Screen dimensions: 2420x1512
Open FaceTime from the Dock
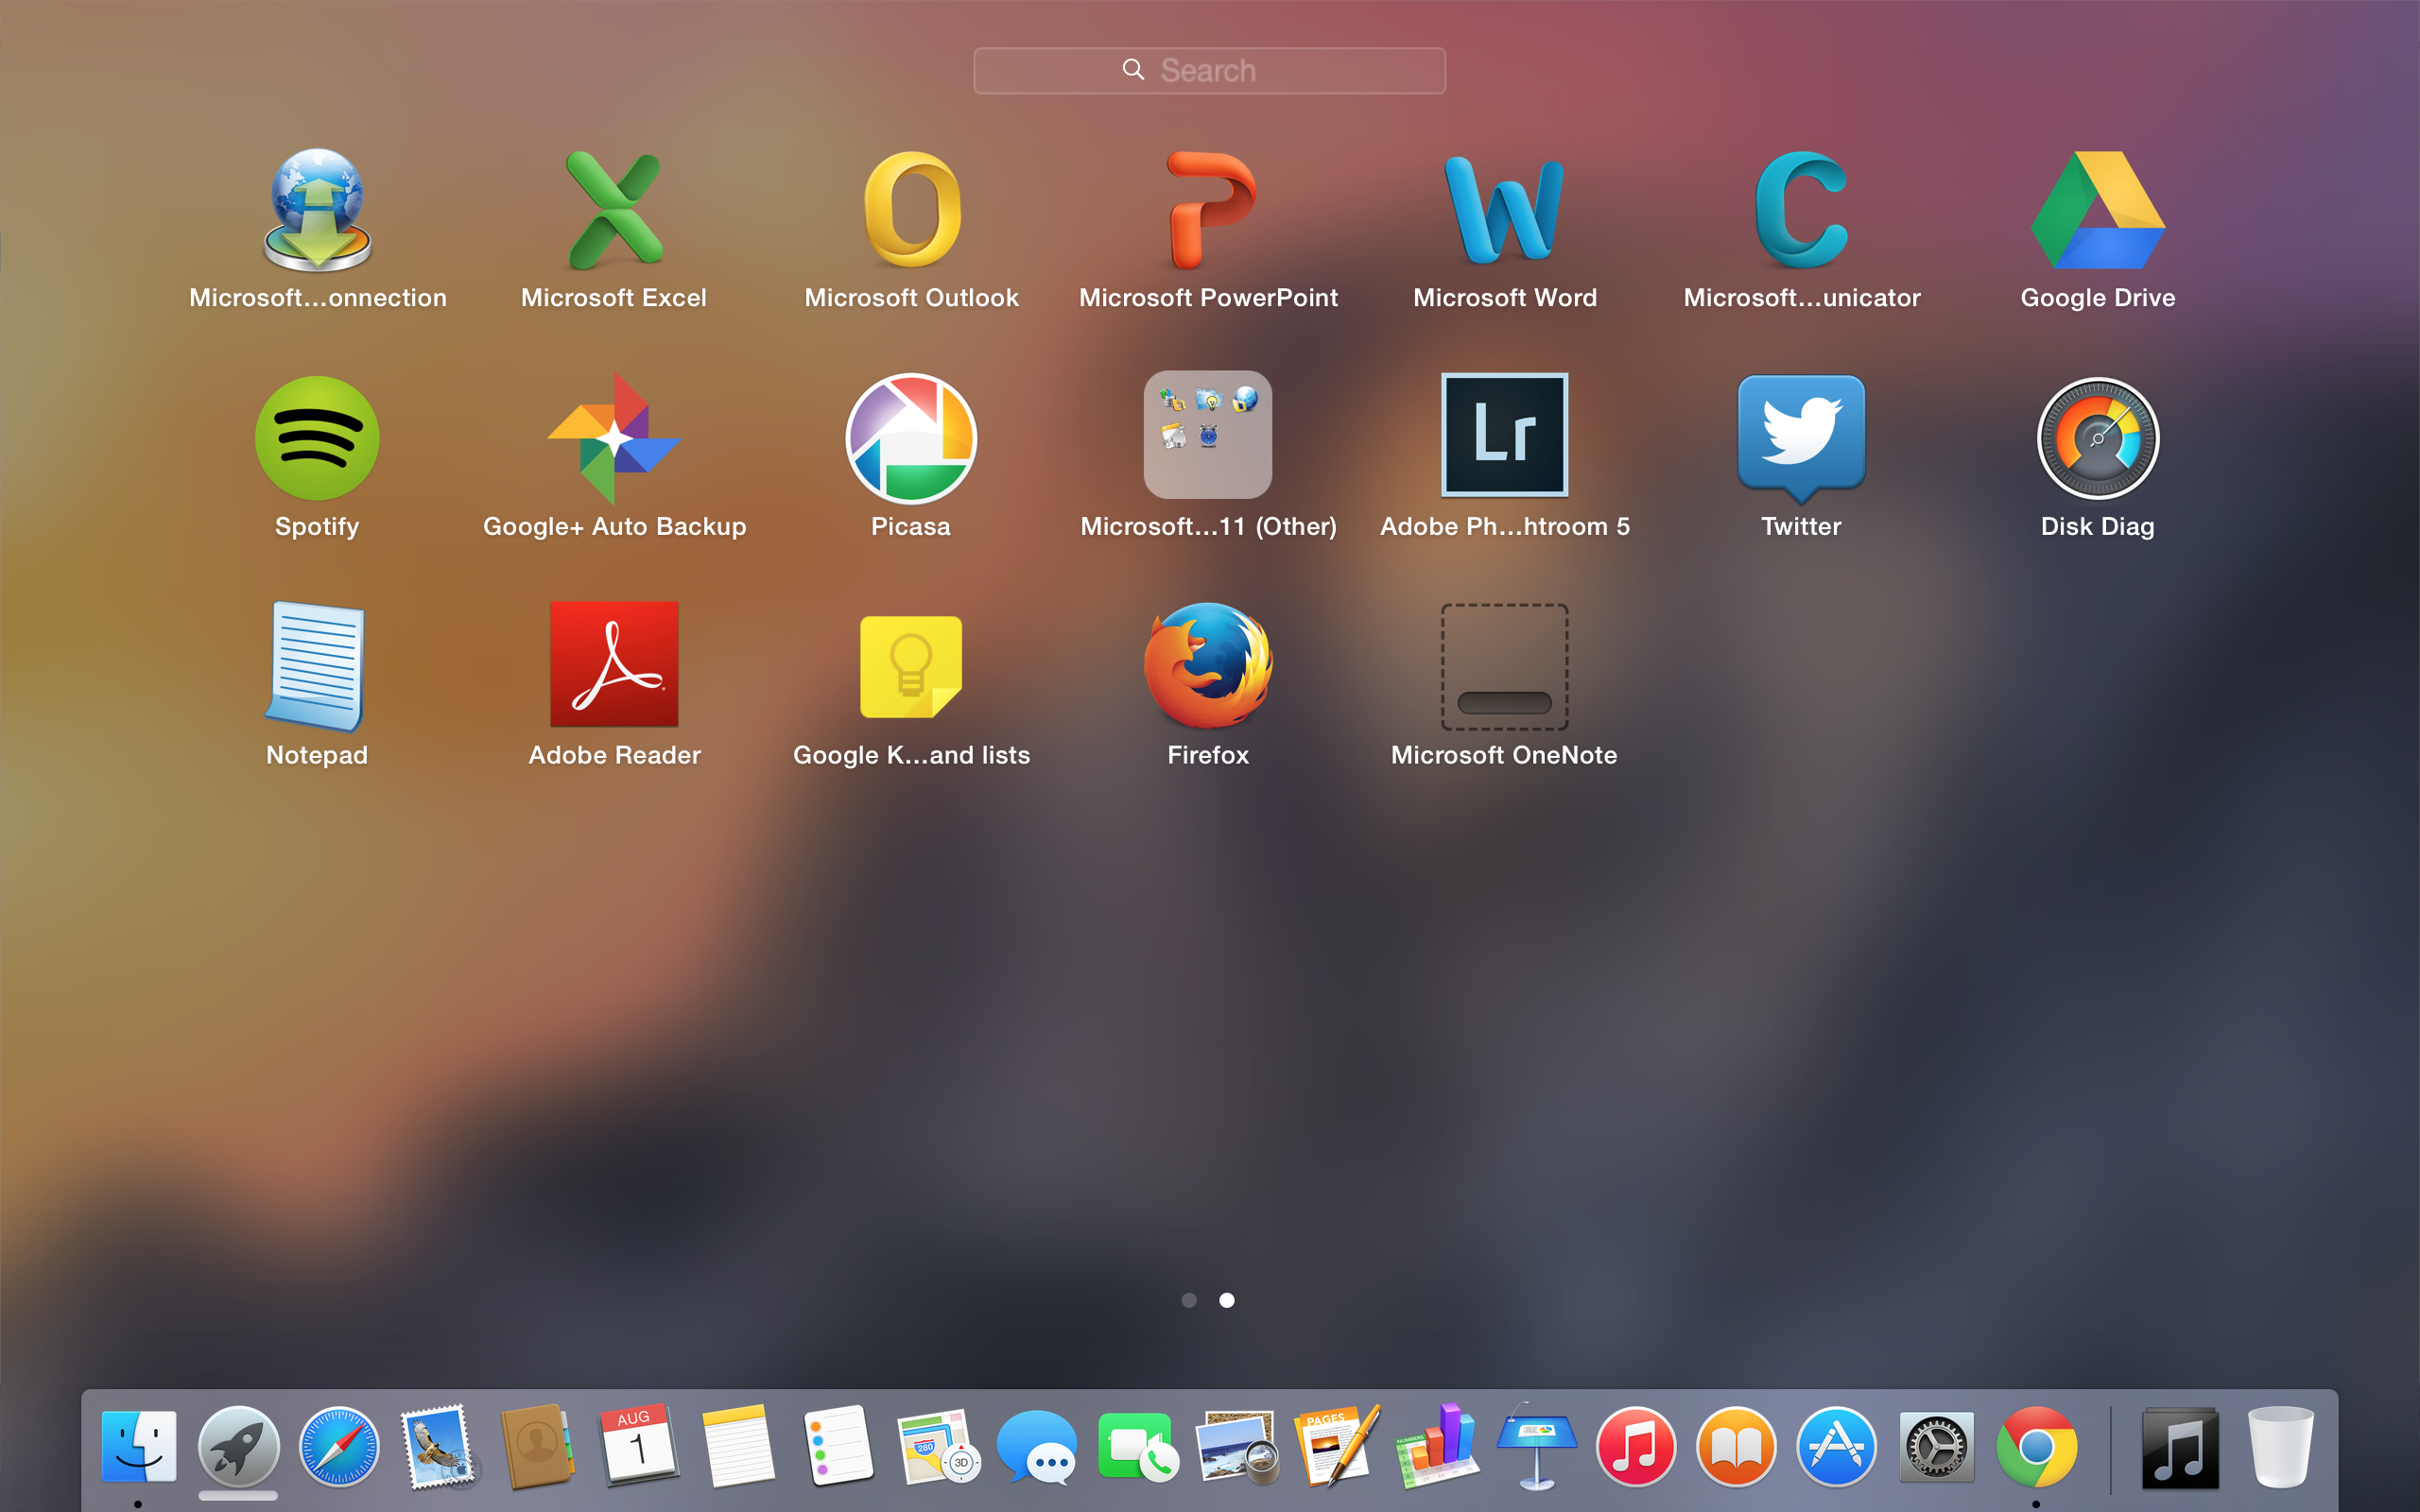pos(1137,1446)
